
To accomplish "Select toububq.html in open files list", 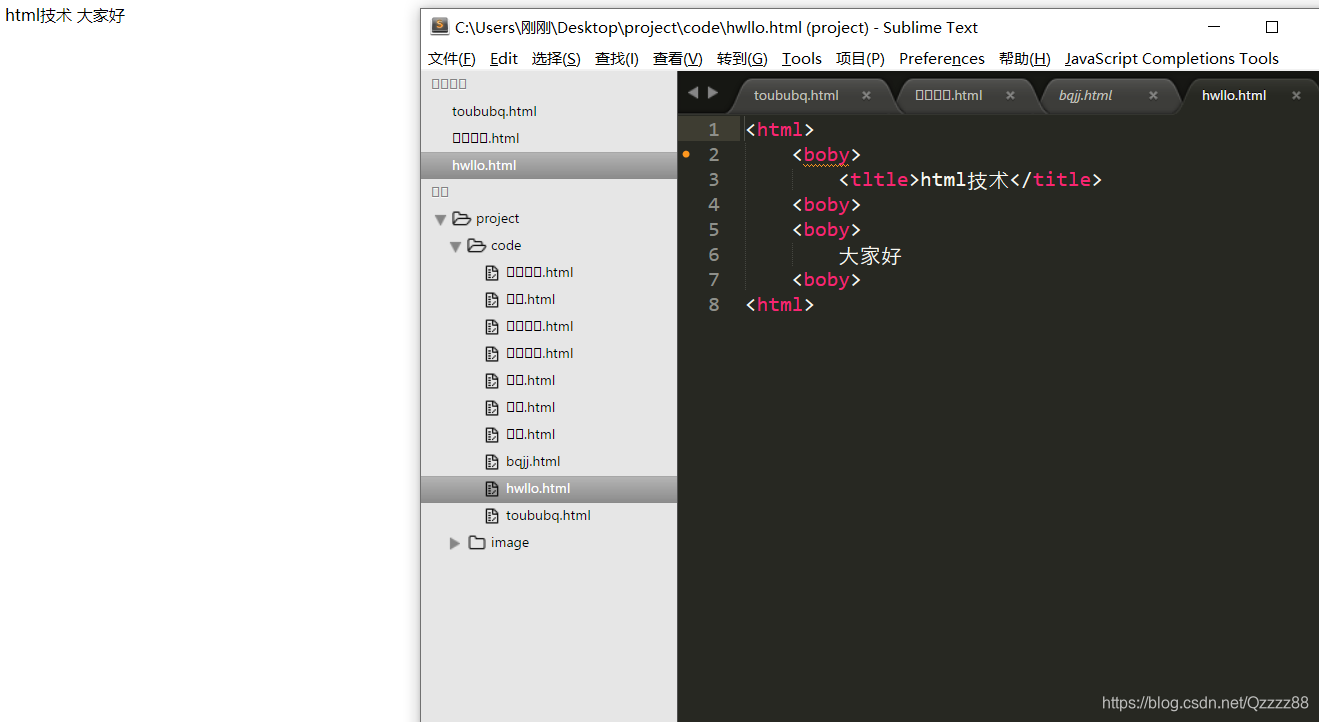I will click(x=549, y=111).
